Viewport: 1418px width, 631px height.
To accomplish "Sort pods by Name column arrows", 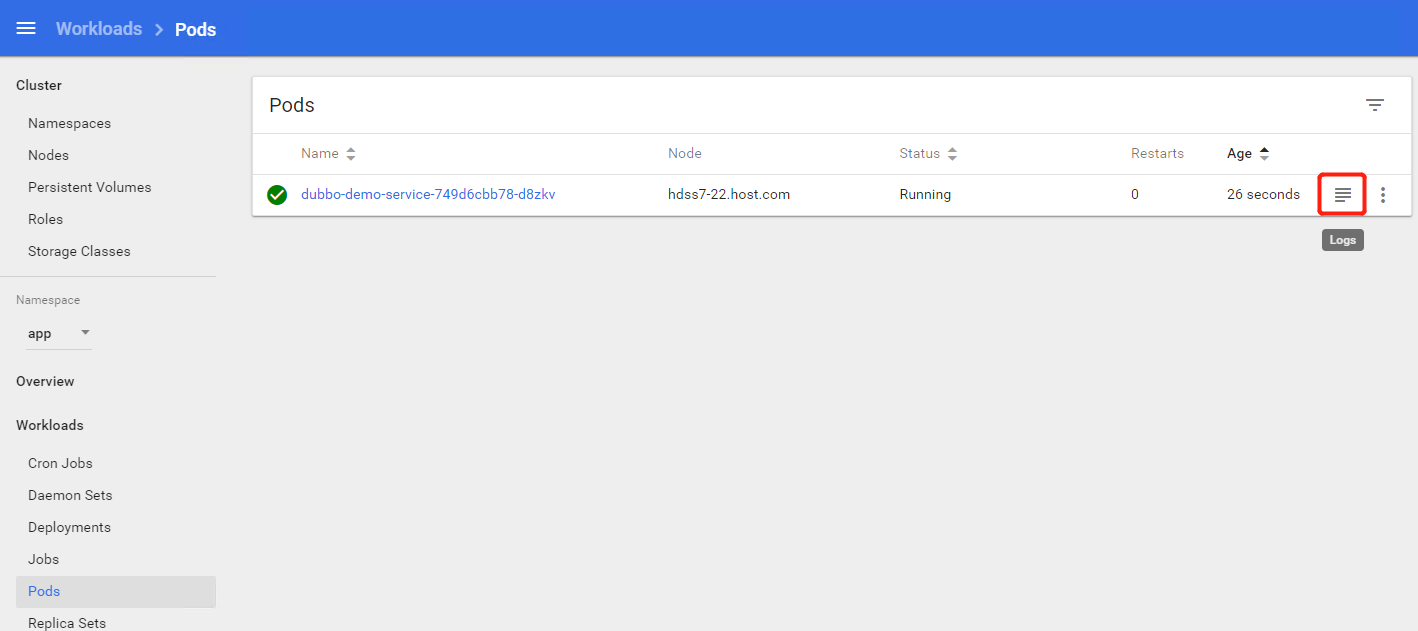I will pos(350,154).
